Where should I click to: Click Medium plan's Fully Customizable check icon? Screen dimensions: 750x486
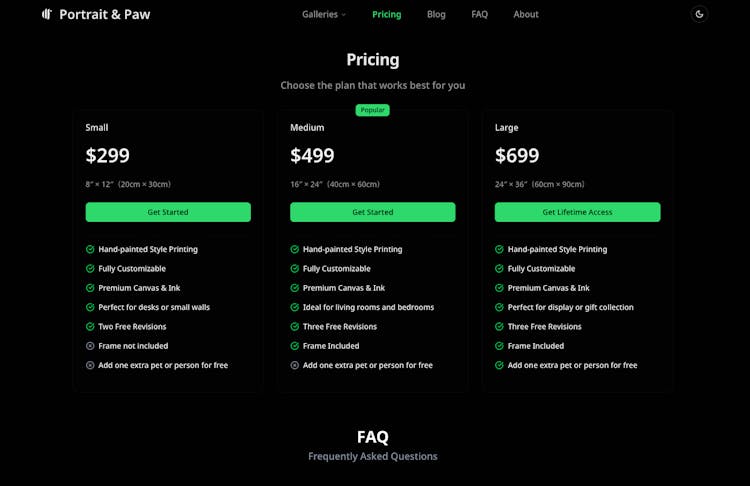coord(295,269)
